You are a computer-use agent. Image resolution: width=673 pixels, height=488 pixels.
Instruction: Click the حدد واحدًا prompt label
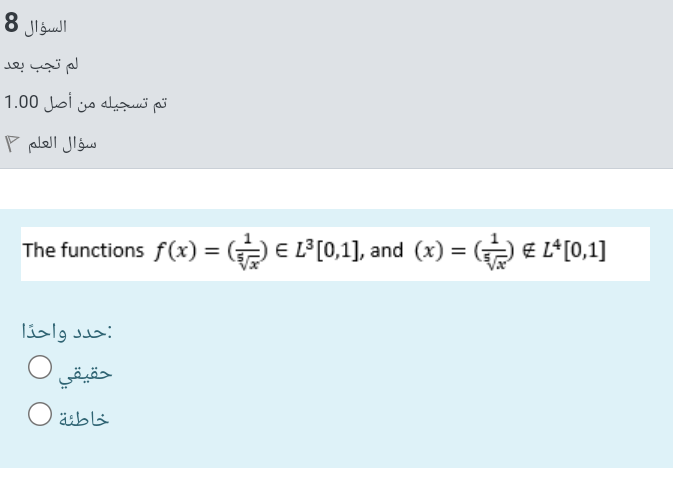coord(67,331)
